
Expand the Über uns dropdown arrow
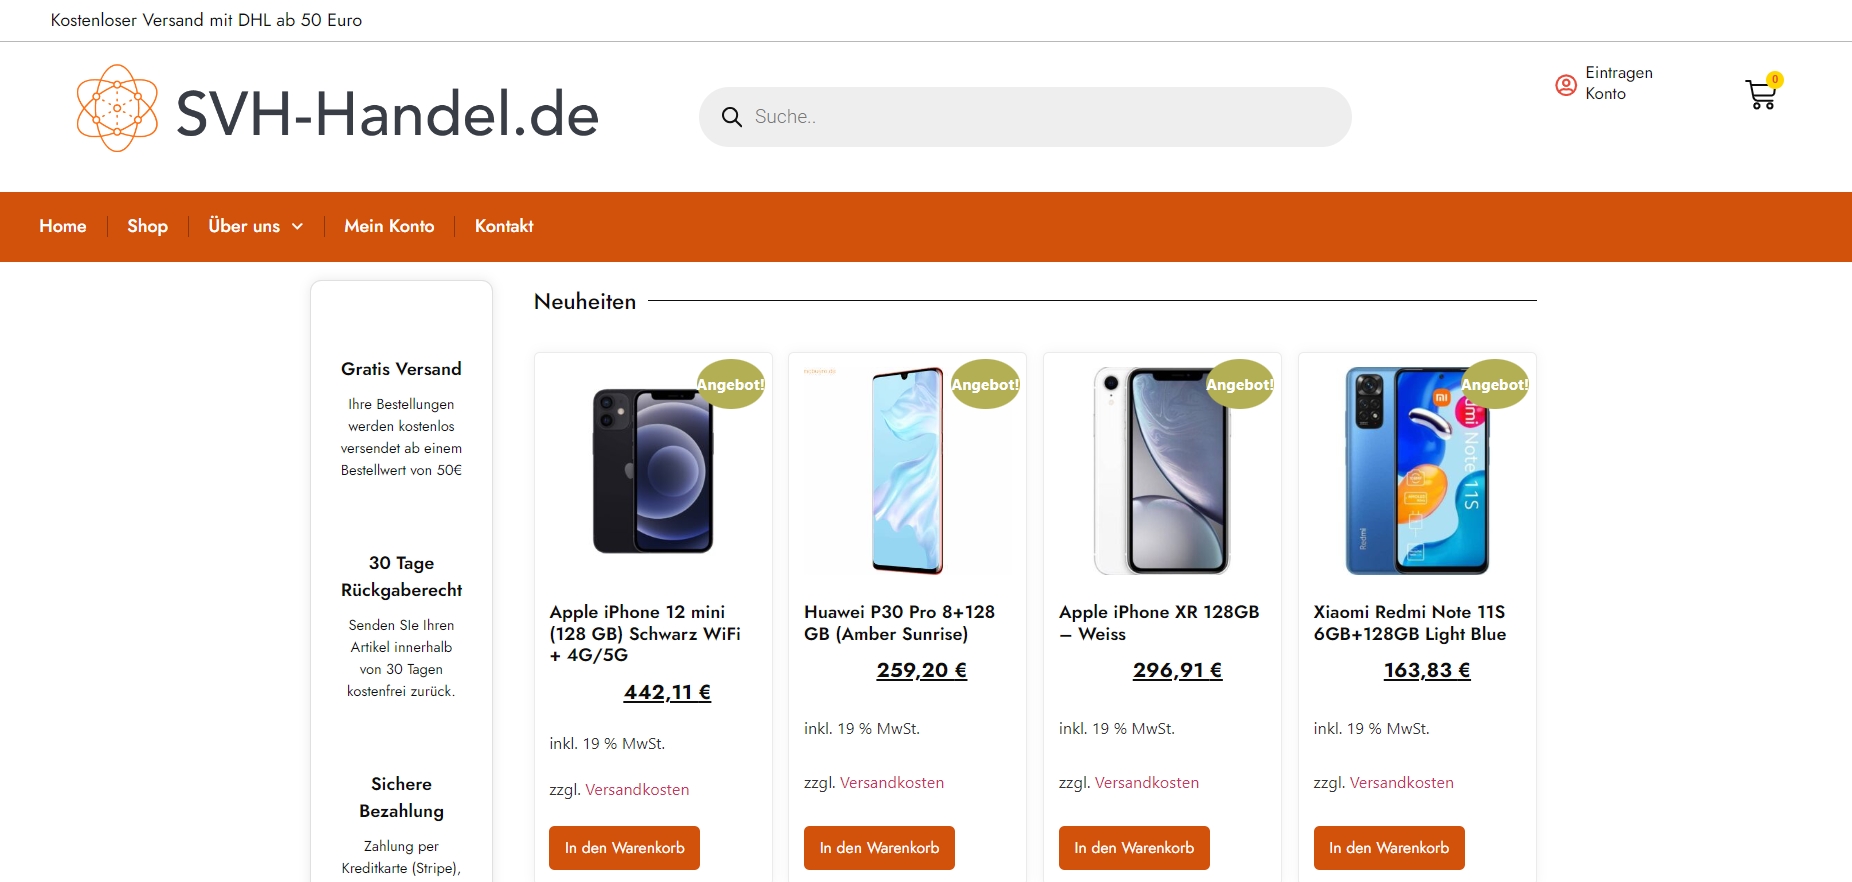click(297, 227)
